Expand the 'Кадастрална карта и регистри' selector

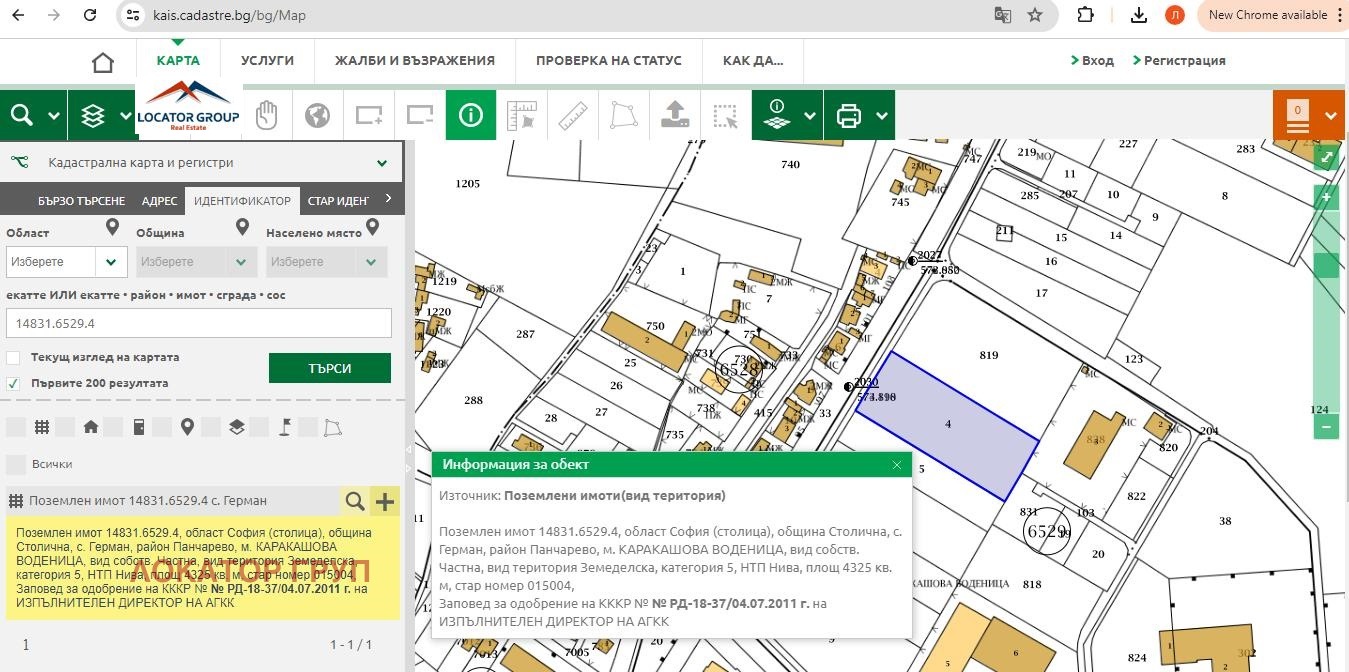[x=382, y=163]
